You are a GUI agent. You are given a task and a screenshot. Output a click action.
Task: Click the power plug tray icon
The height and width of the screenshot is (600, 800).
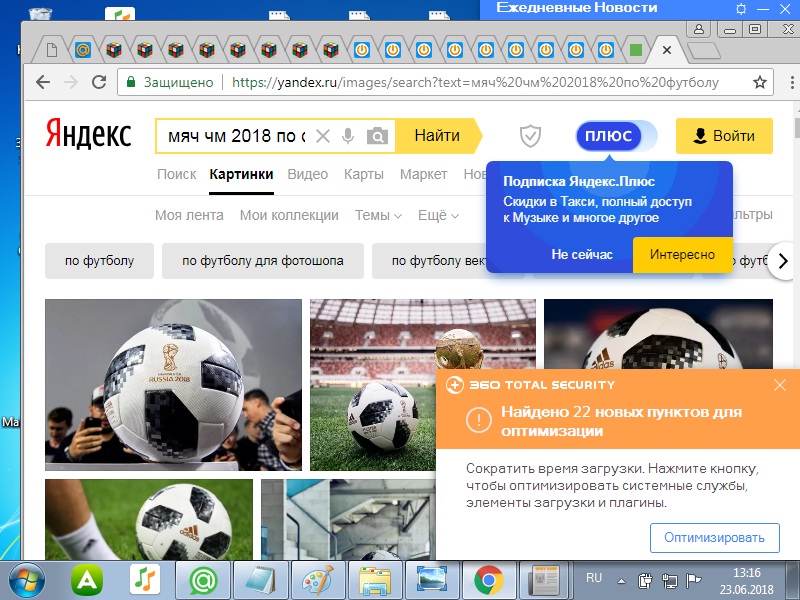click(645, 580)
